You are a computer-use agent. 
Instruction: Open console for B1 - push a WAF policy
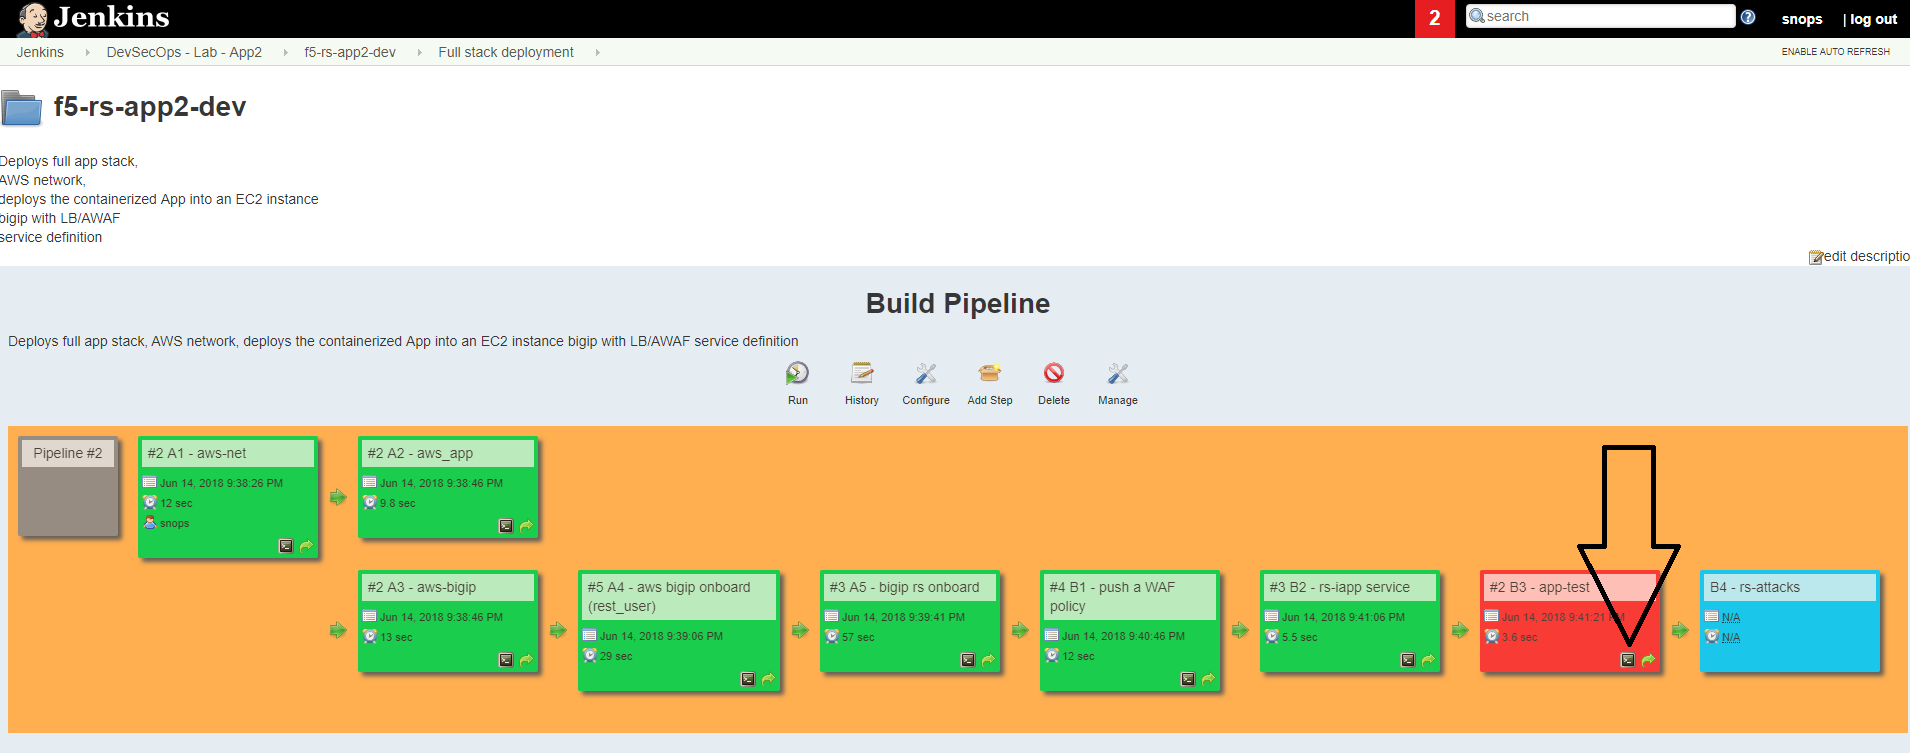[1188, 679]
